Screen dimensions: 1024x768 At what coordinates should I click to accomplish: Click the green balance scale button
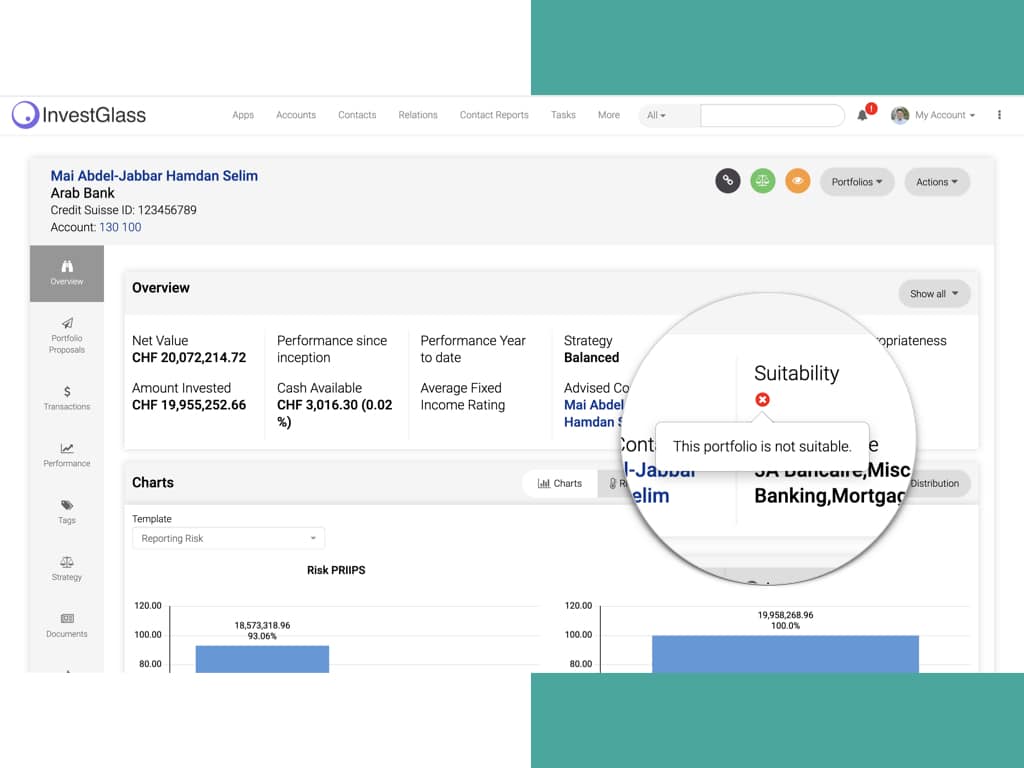pos(763,181)
